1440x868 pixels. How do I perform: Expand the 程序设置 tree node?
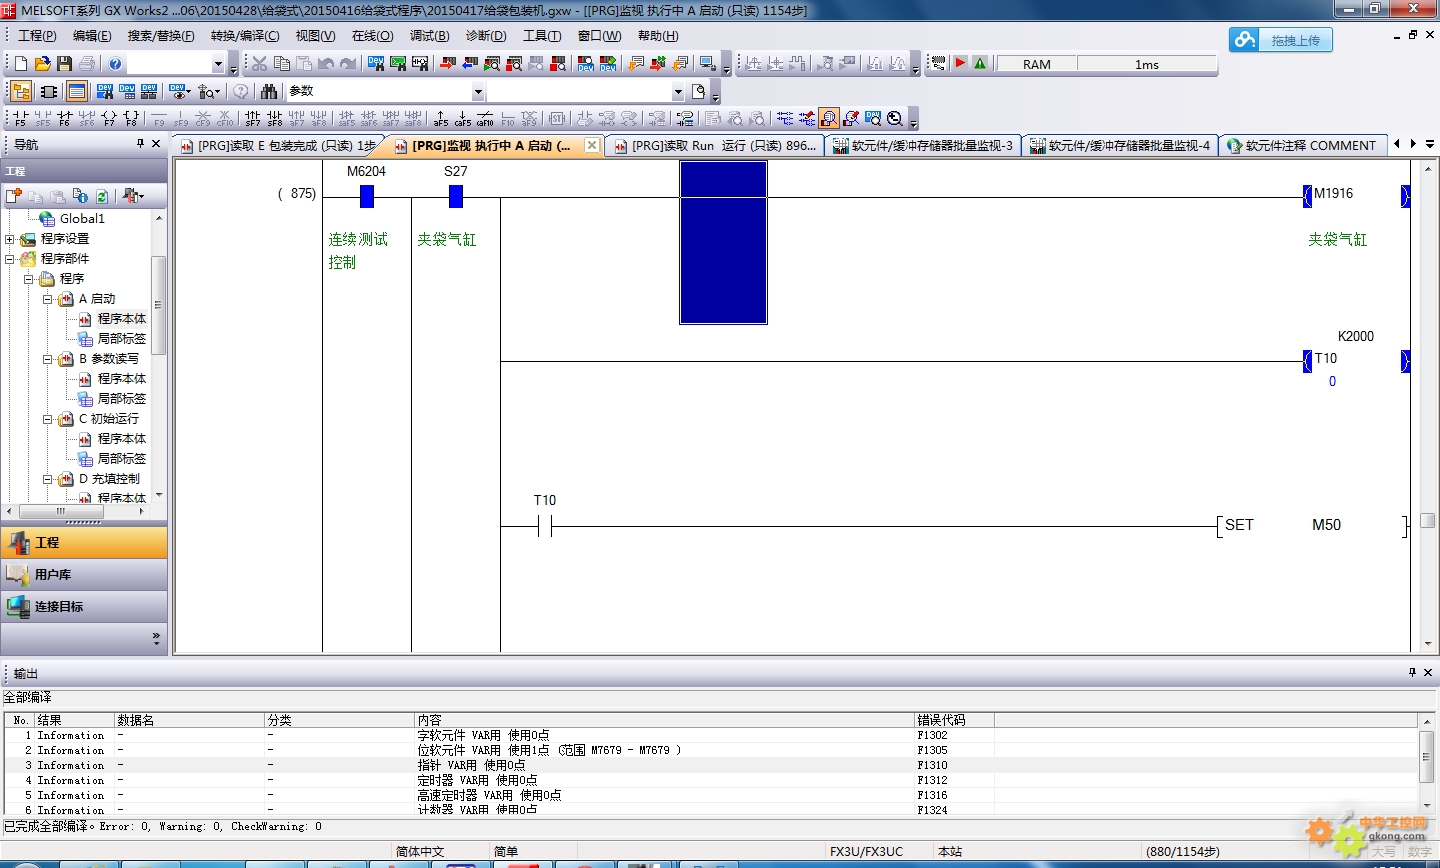pyautogui.click(x=10, y=239)
